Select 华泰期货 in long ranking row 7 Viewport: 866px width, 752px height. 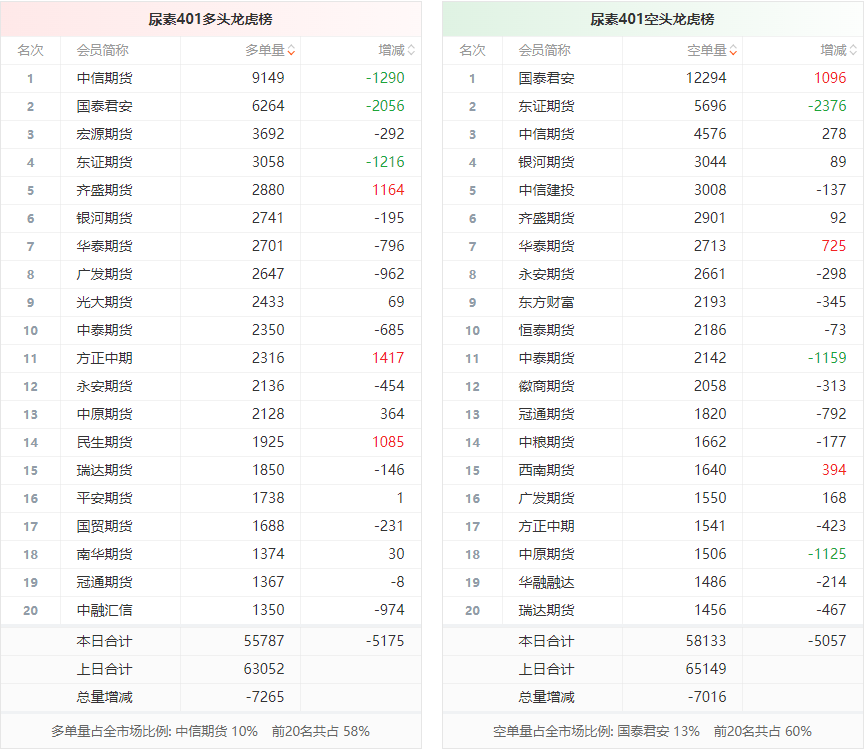click(x=104, y=246)
